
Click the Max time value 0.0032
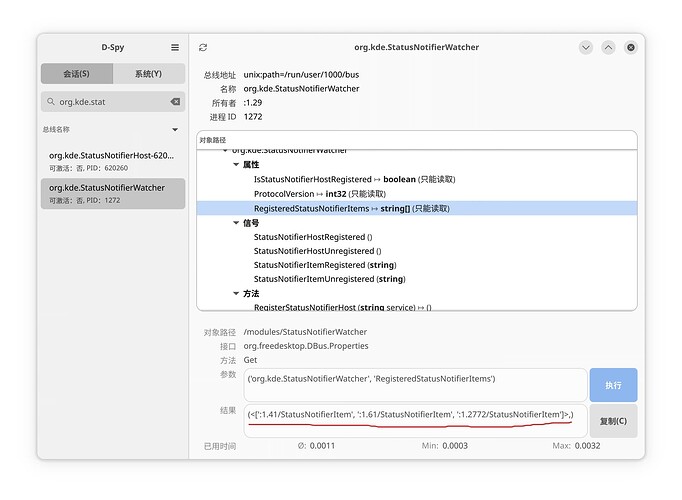point(588,446)
